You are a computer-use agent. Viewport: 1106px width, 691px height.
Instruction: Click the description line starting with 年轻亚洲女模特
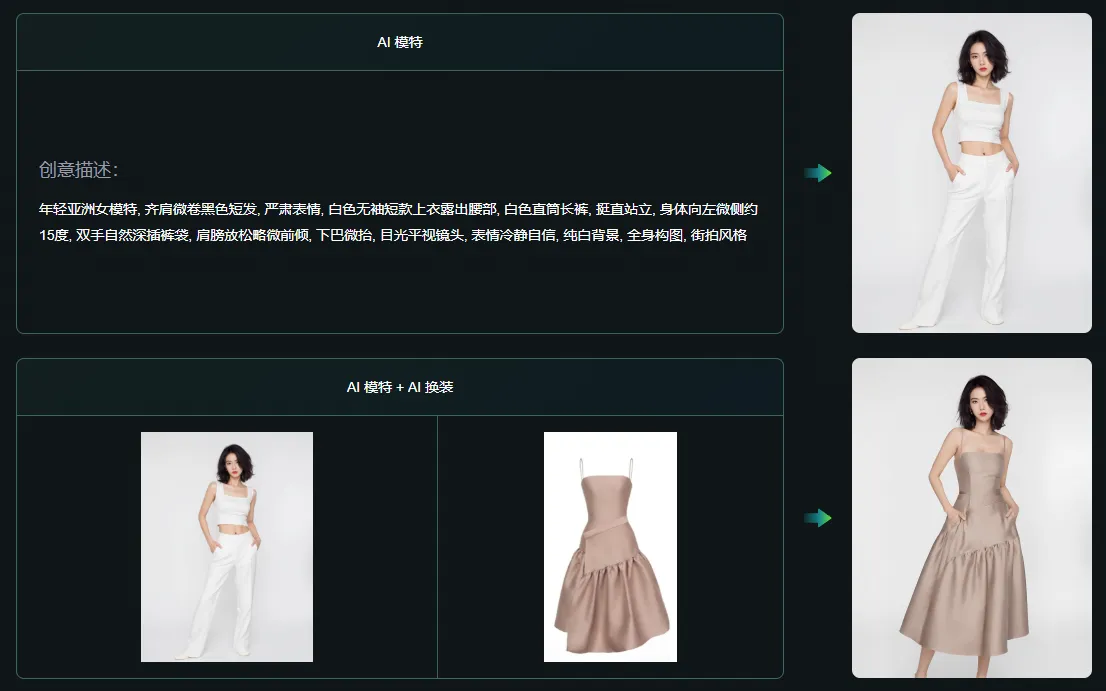[398, 209]
